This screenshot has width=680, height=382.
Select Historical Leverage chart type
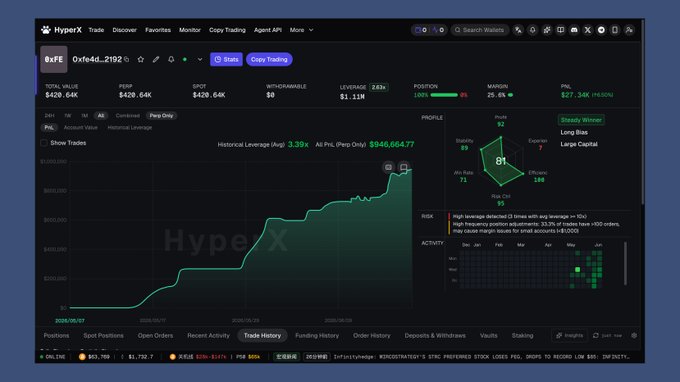pyautogui.click(x=130, y=127)
